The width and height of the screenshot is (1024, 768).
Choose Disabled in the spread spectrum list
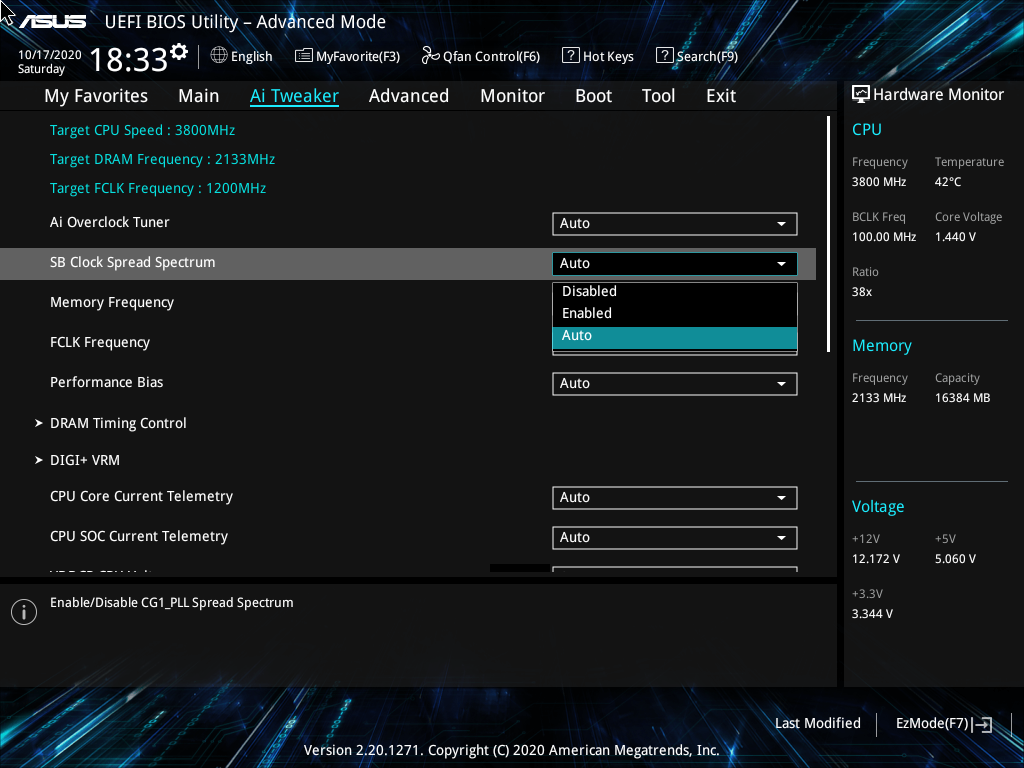click(x=675, y=291)
